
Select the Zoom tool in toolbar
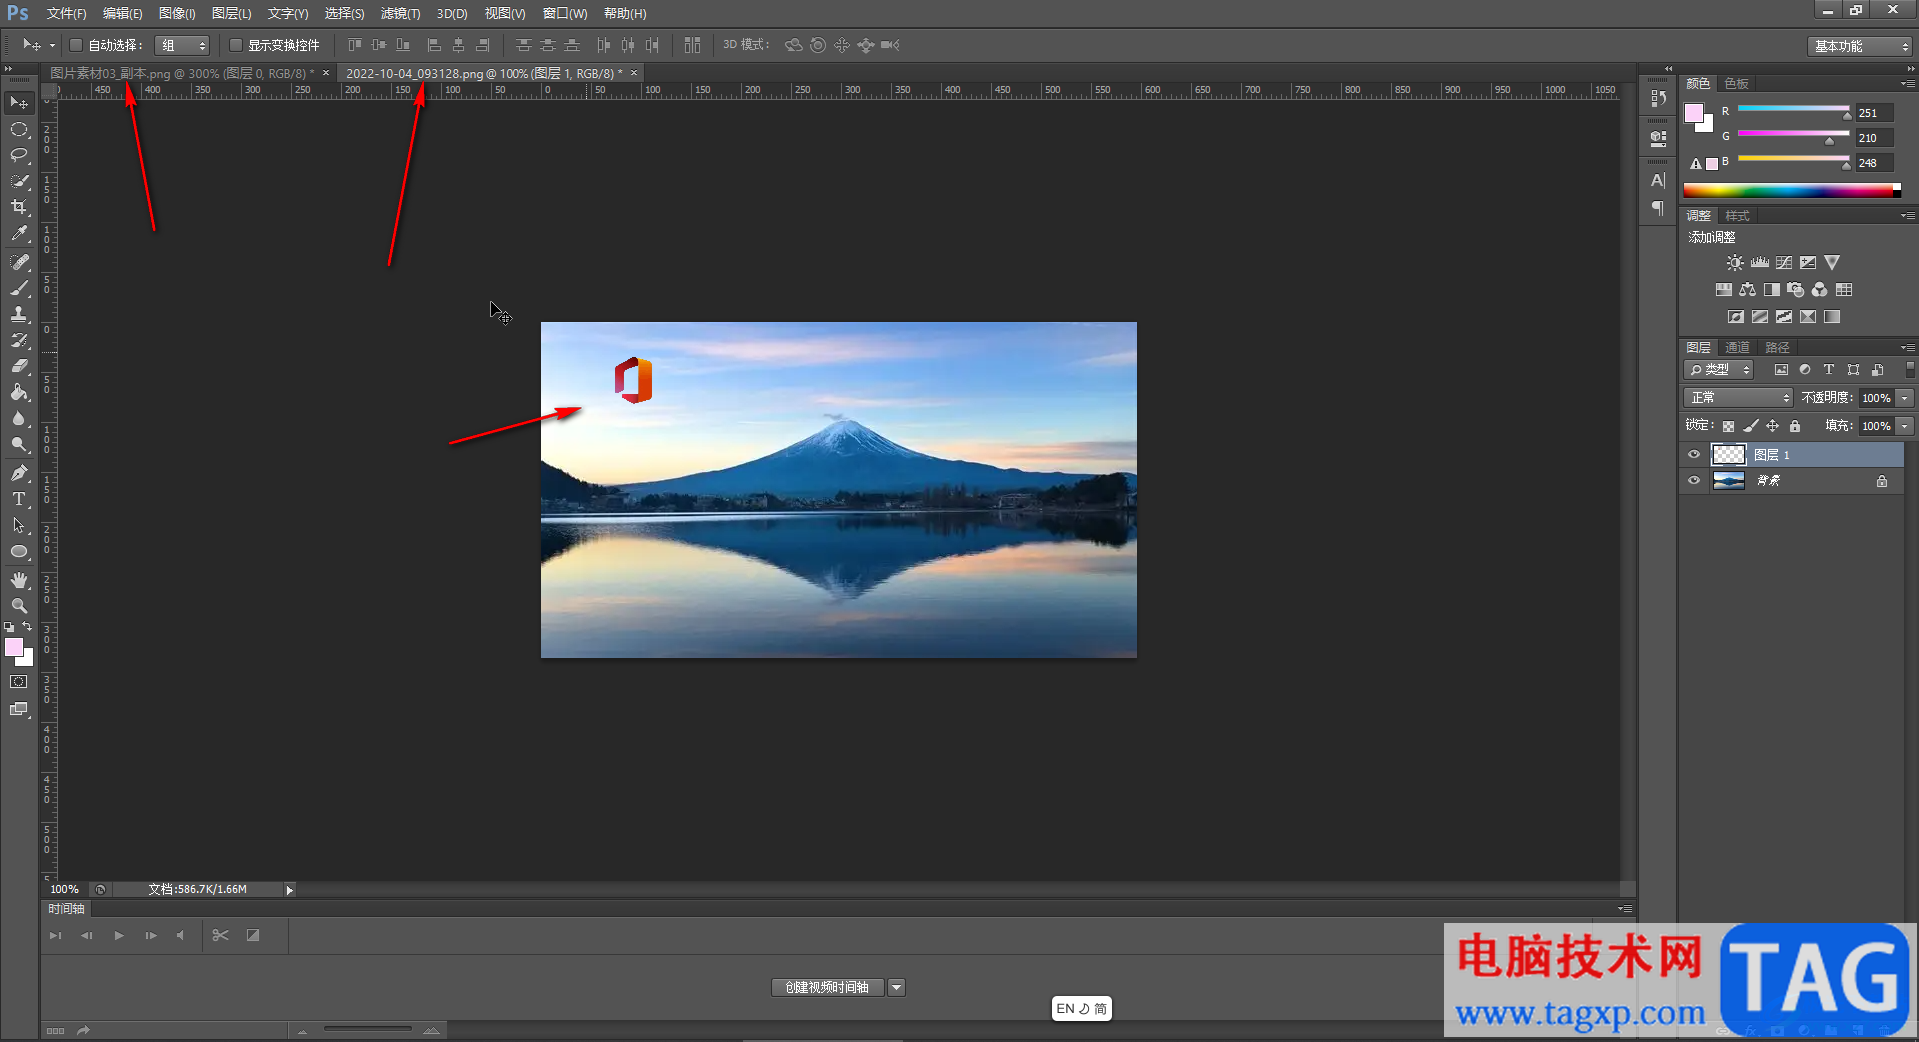coord(19,606)
